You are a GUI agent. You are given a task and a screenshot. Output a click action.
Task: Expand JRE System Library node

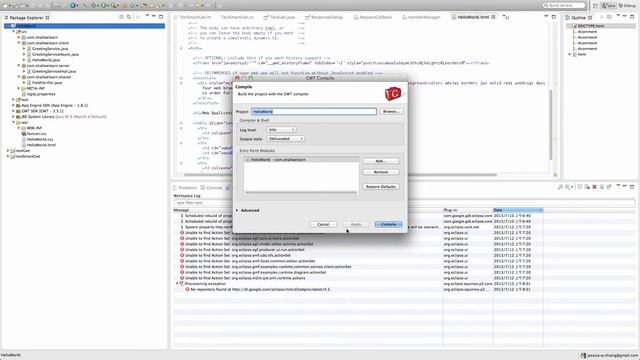[13, 116]
